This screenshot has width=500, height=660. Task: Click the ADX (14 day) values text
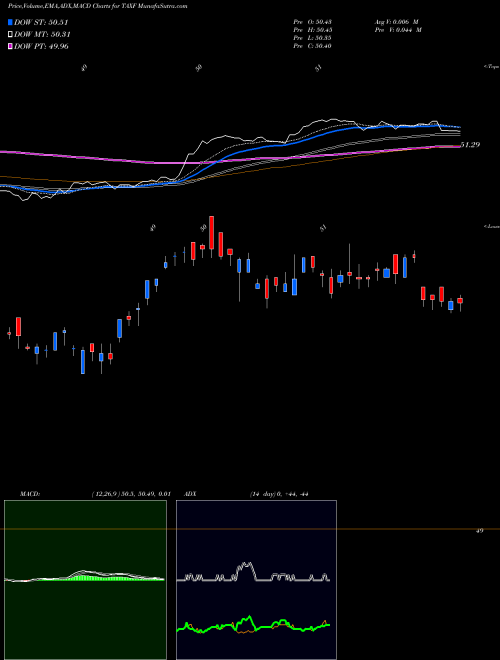[279, 494]
